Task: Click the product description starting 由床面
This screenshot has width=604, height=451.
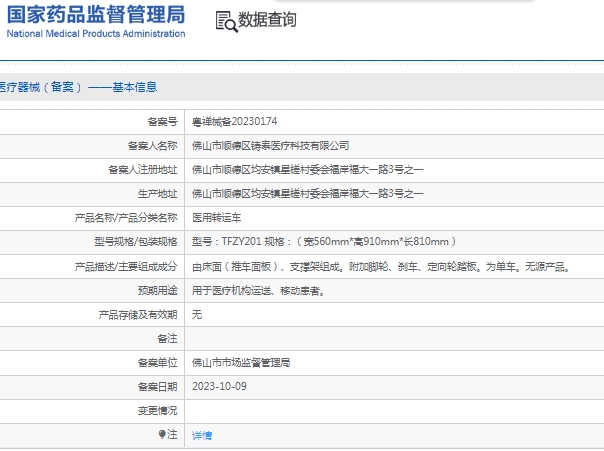Action: pyautogui.click(x=382, y=267)
